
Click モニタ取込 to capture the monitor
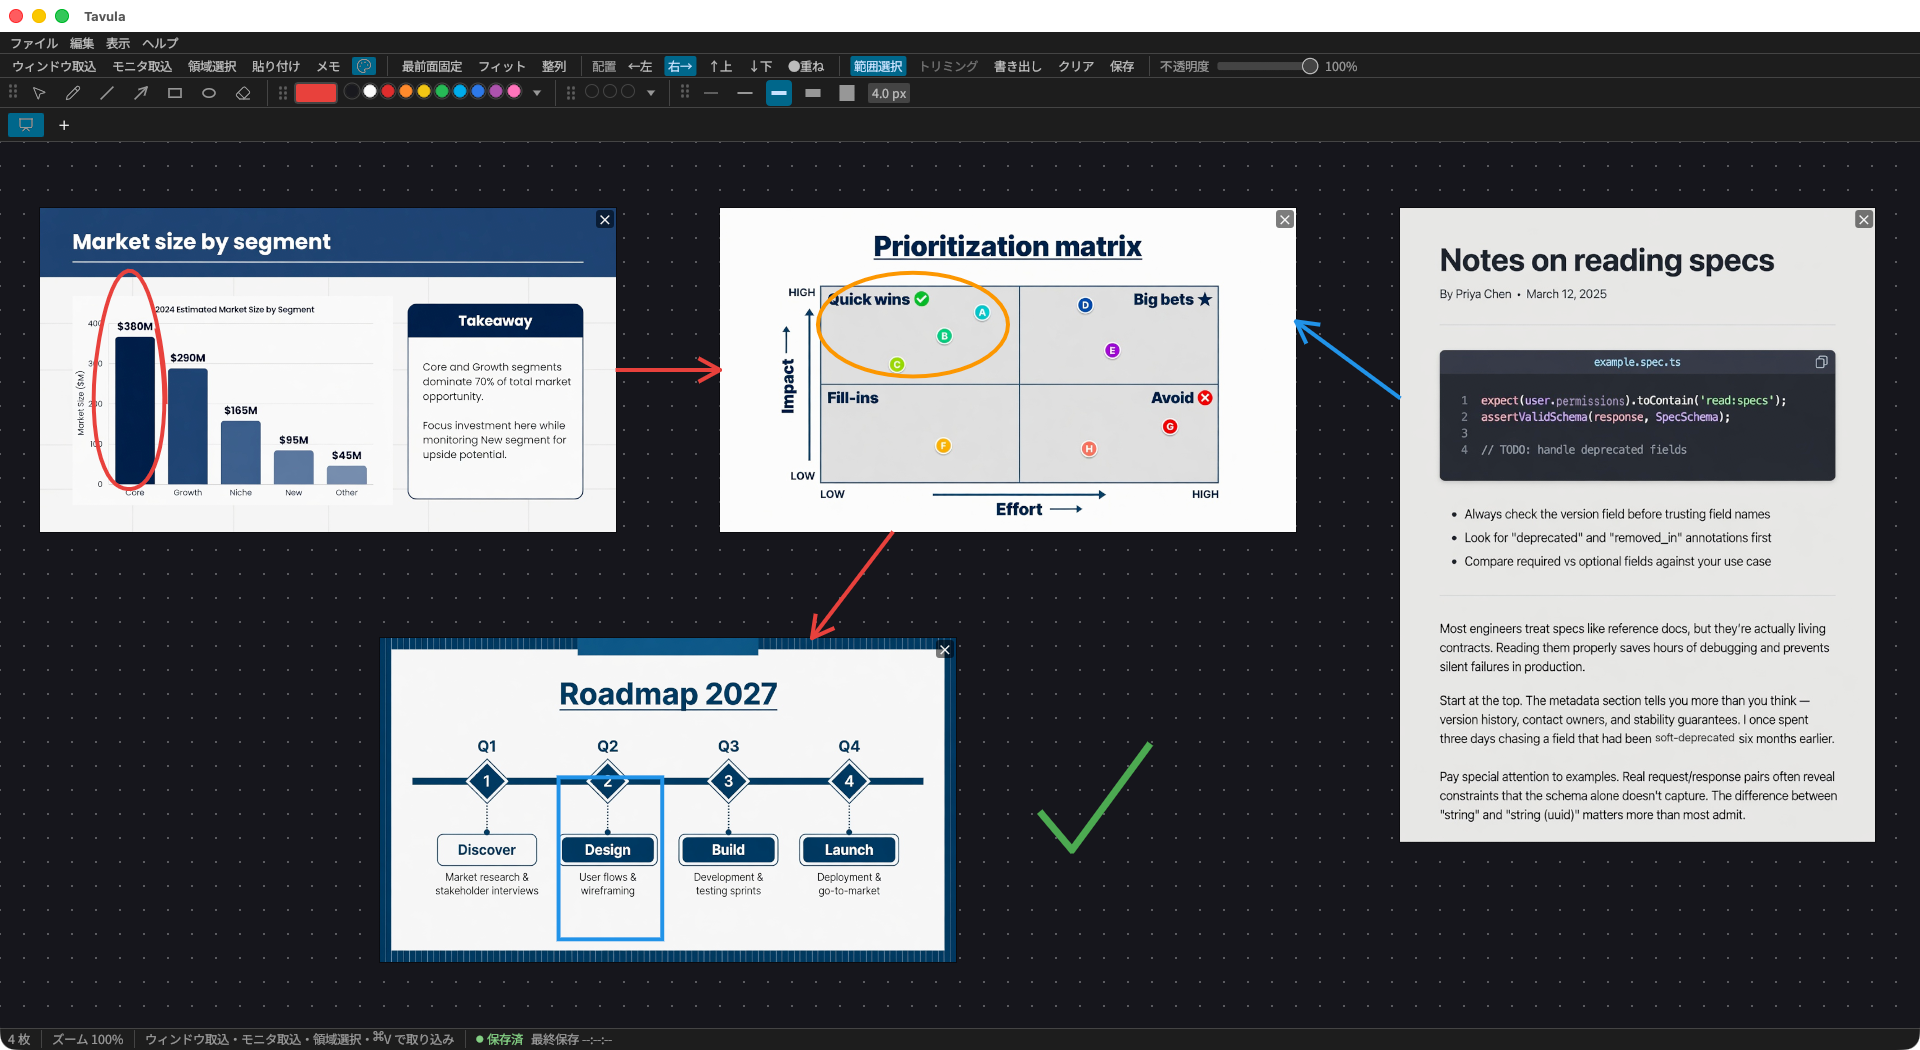[142, 66]
